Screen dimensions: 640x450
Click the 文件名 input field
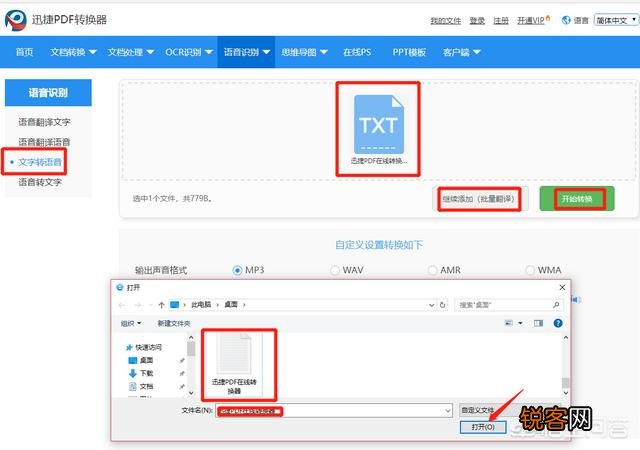coord(334,411)
